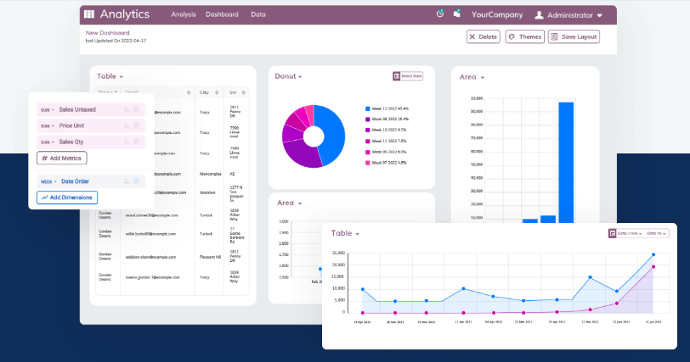This screenshot has height=362, width=690.
Task: Click the Sales Untaxed metric label
Action: pos(77,110)
